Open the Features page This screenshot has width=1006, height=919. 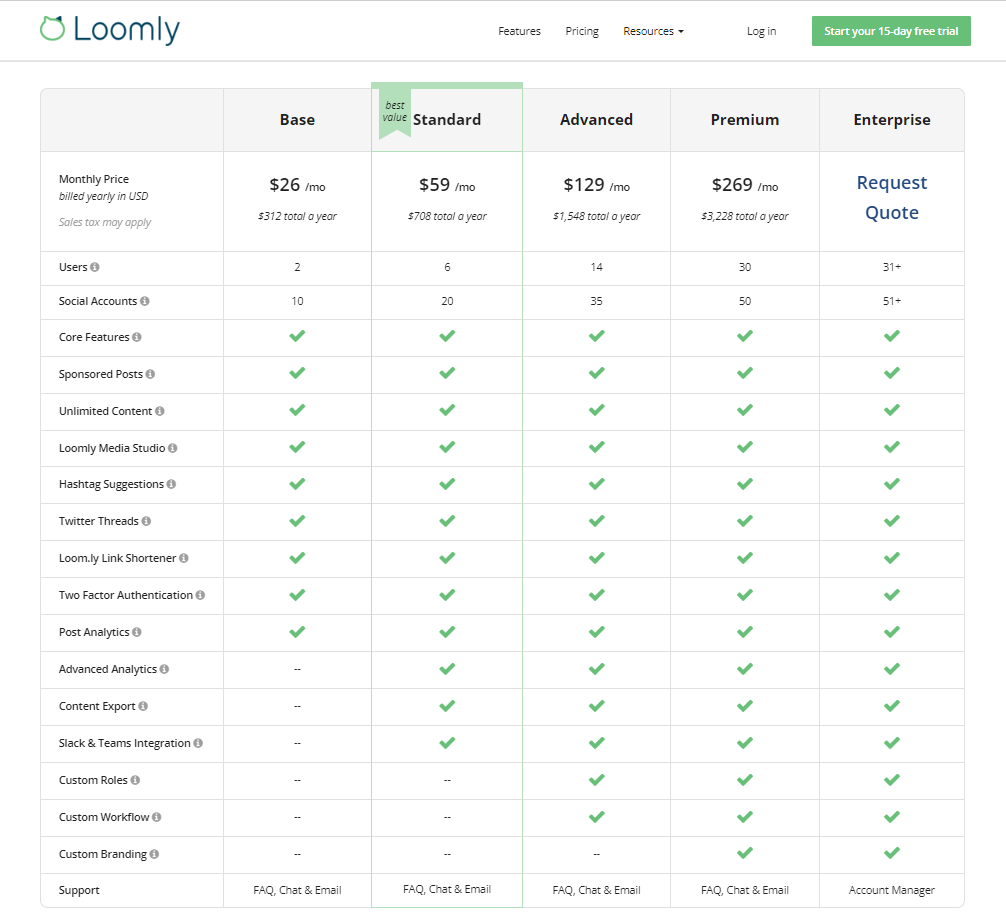(x=519, y=31)
